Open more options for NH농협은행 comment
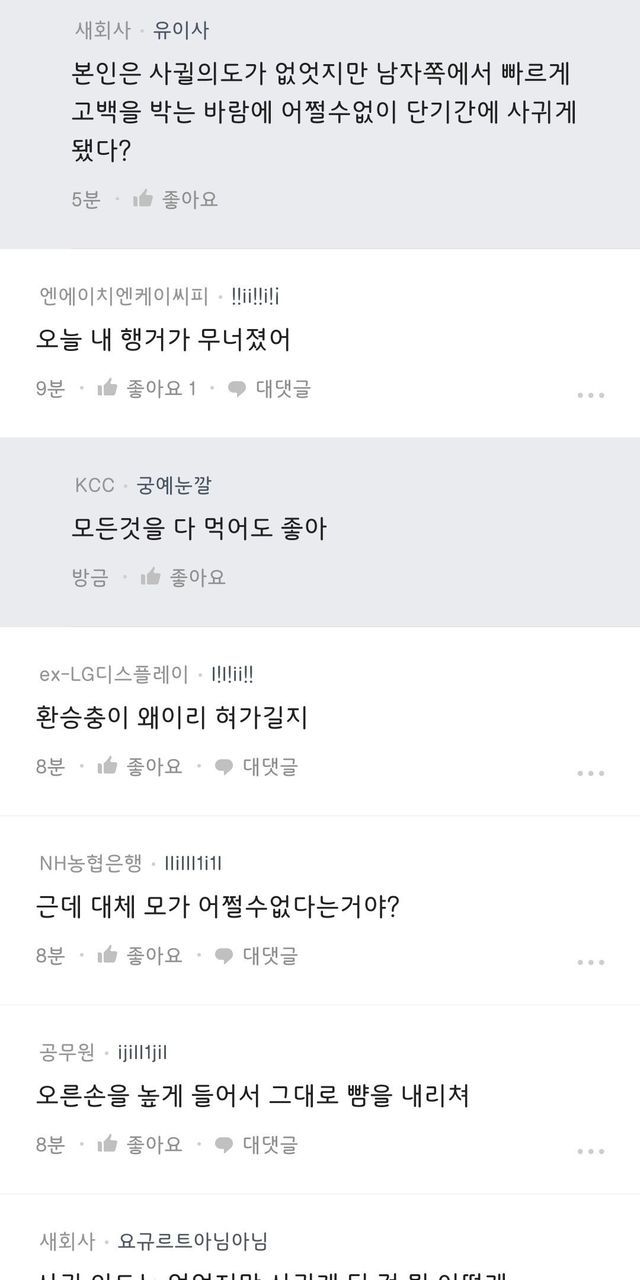The image size is (640, 1280). point(590,962)
